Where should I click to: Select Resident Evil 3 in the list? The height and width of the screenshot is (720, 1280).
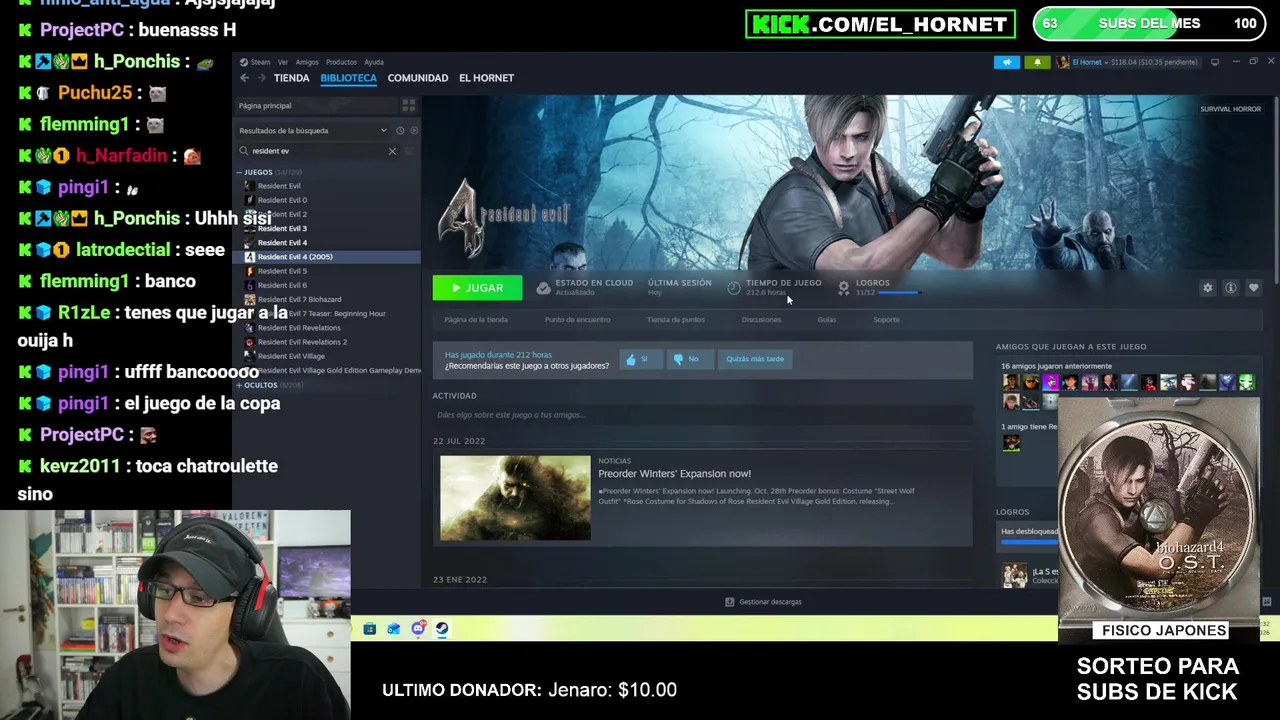pos(282,228)
